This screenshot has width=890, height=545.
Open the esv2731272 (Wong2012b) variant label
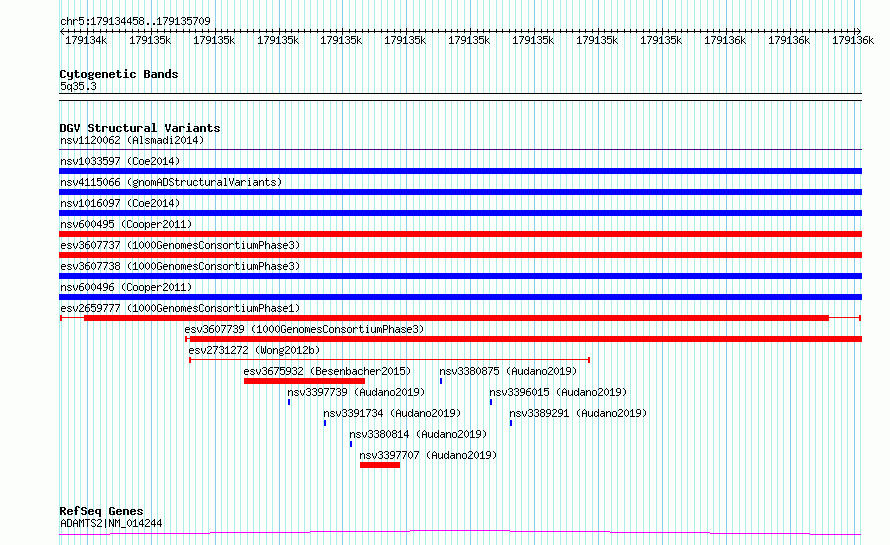click(x=254, y=350)
